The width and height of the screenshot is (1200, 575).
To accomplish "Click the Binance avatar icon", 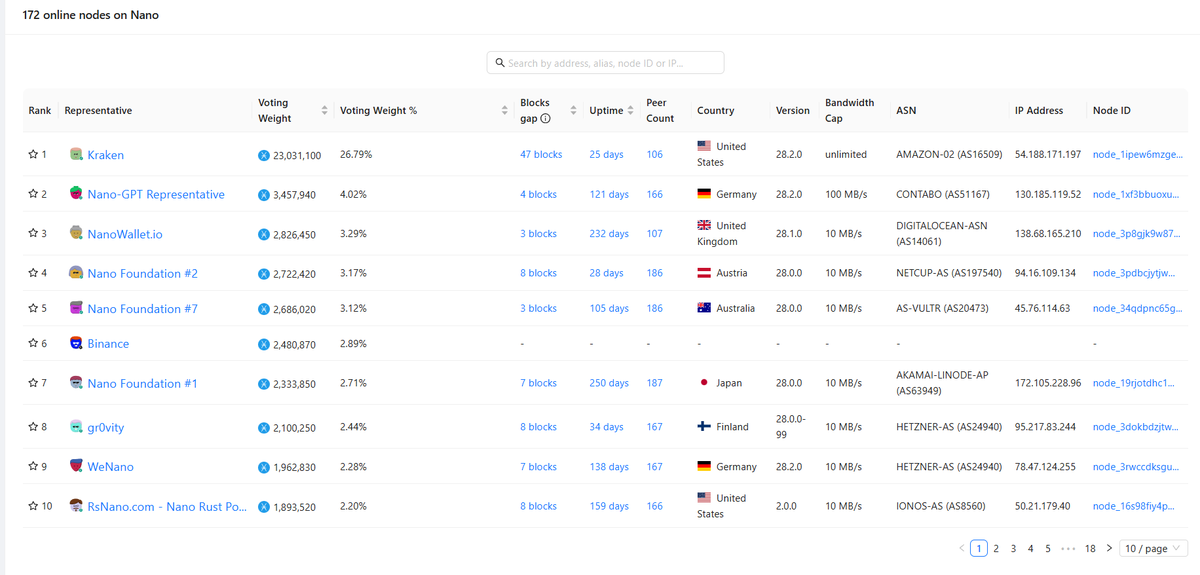I will [x=76, y=343].
